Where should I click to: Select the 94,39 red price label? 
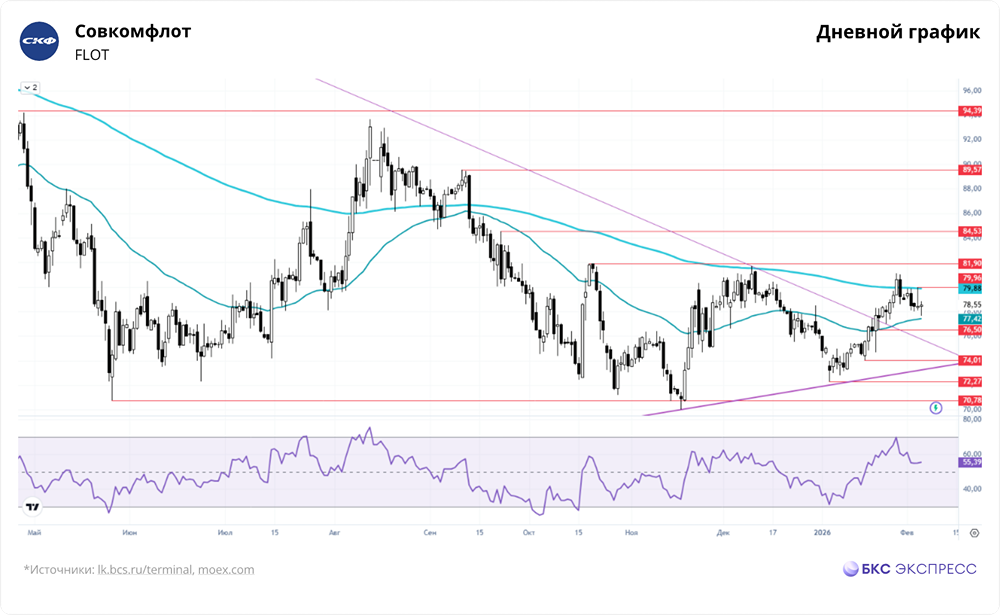click(971, 110)
